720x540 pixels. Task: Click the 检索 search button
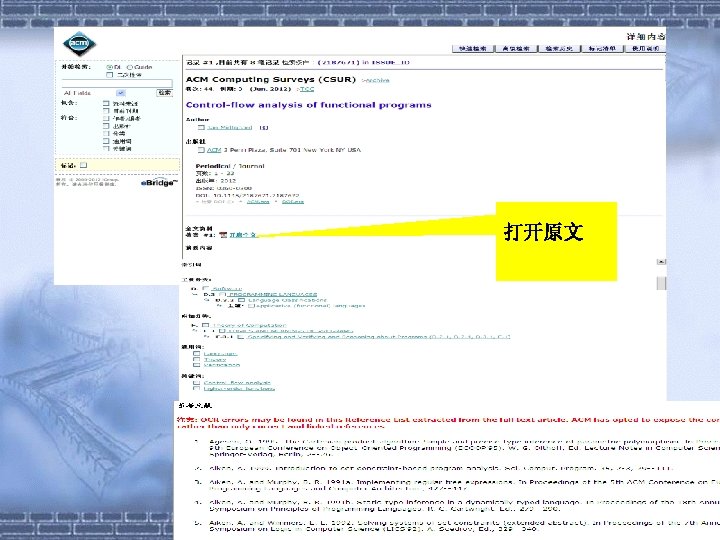point(164,93)
